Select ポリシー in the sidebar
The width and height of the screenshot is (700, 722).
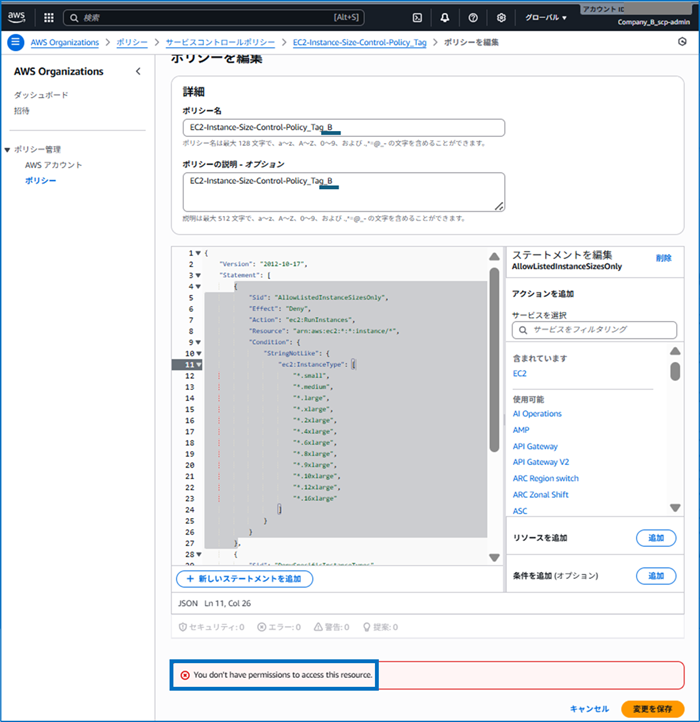coord(41,180)
